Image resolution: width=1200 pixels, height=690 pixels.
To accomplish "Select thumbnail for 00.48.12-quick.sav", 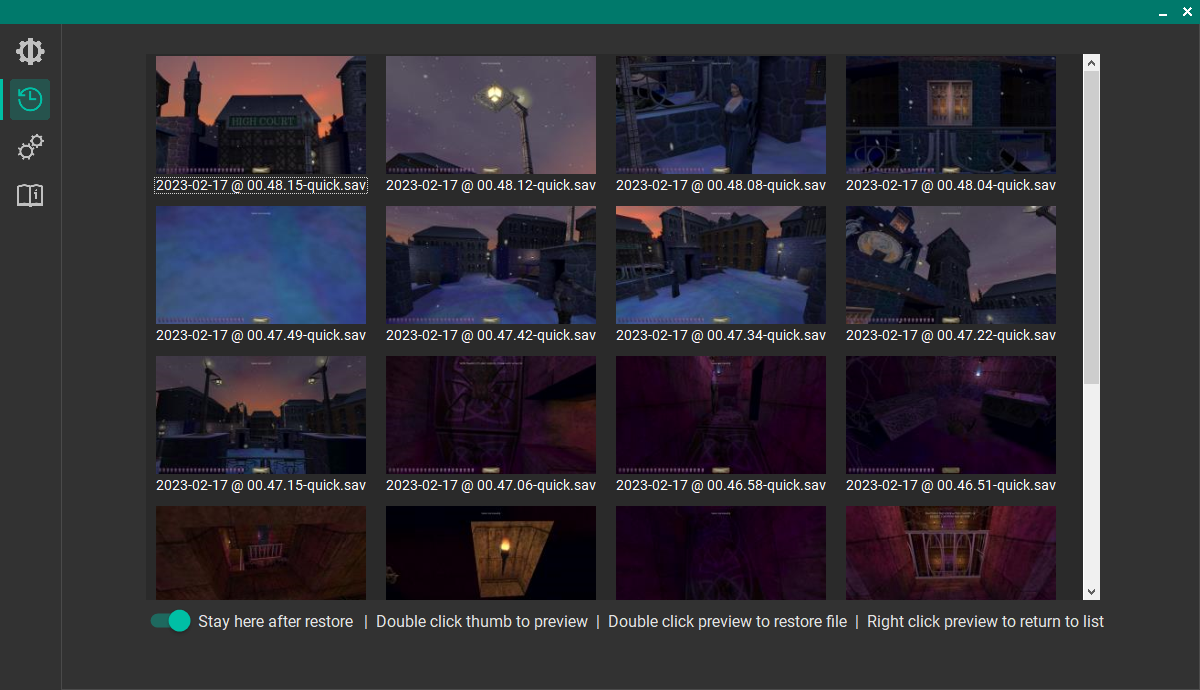I will point(491,115).
